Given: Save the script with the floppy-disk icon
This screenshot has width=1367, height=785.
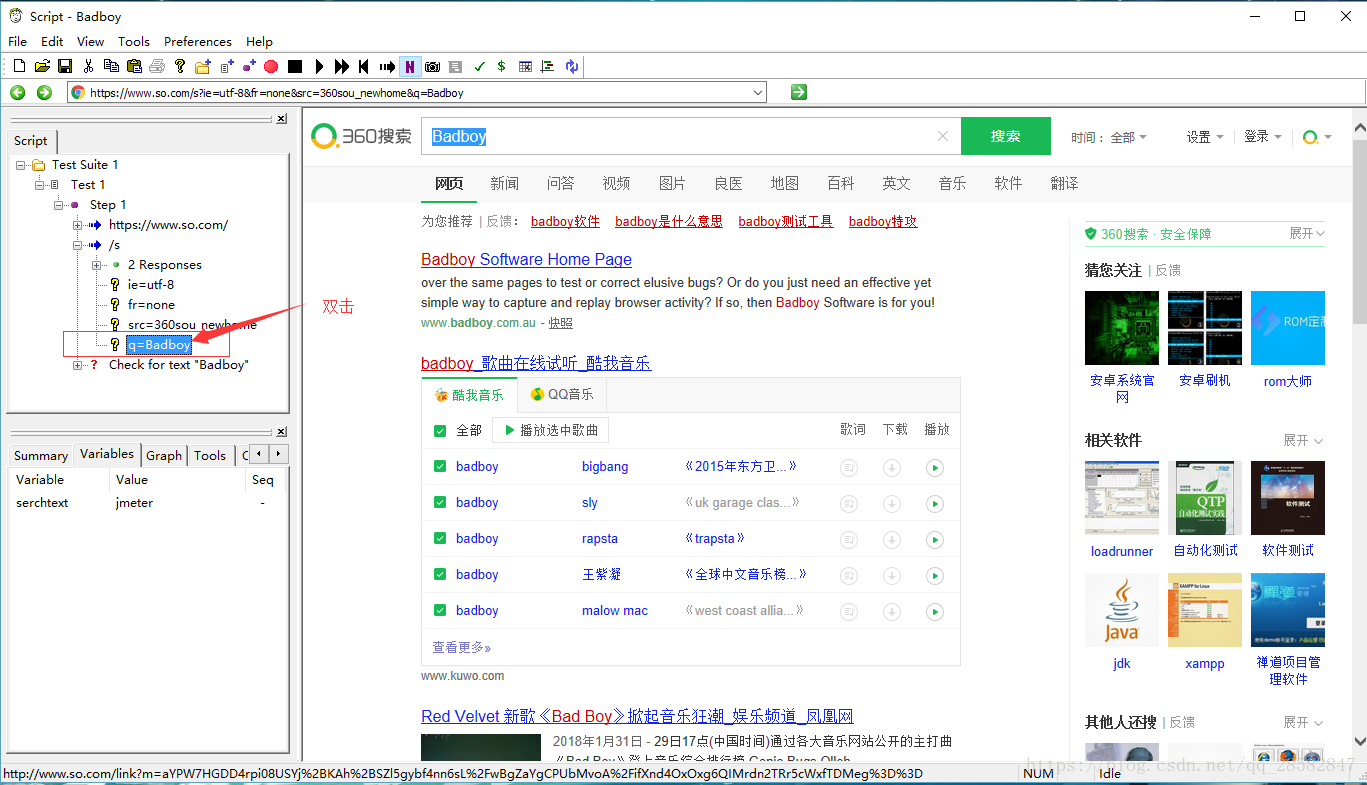Looking at the screenshot, I should (65, 66).
